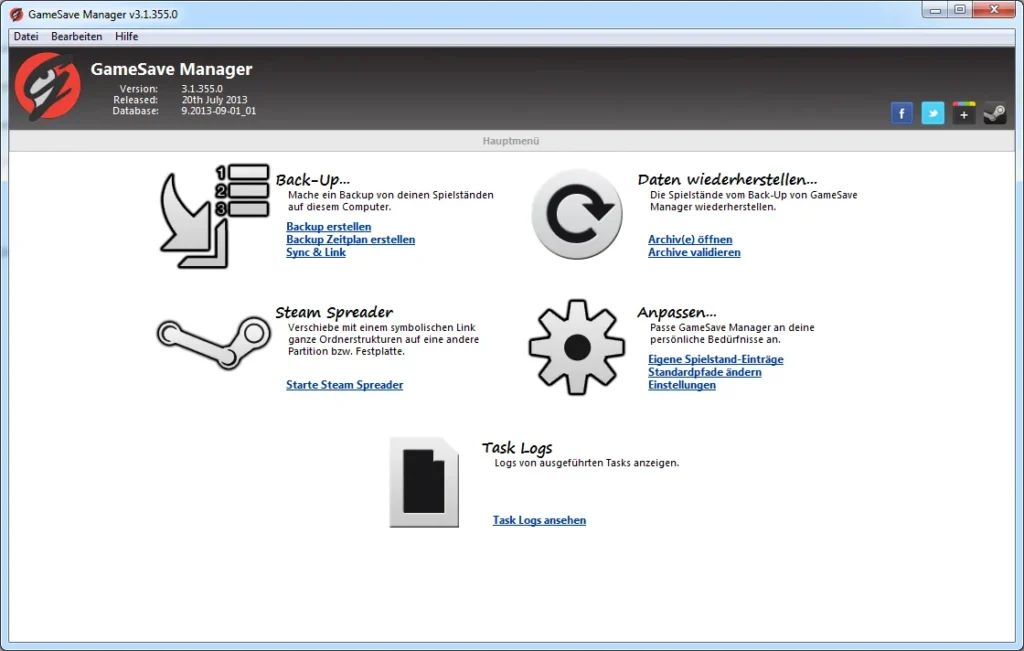This screenshot has width=1024, height=651.
Task: Open Eigene Spielstand-Einträge link
Action: (x=716, y=359)
